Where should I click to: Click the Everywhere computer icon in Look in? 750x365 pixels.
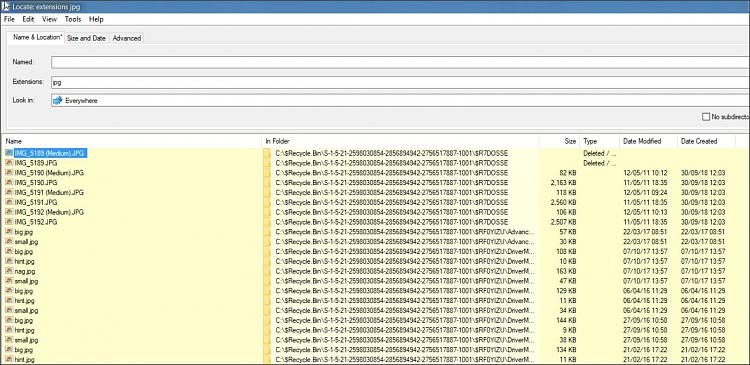click(58, 100)
